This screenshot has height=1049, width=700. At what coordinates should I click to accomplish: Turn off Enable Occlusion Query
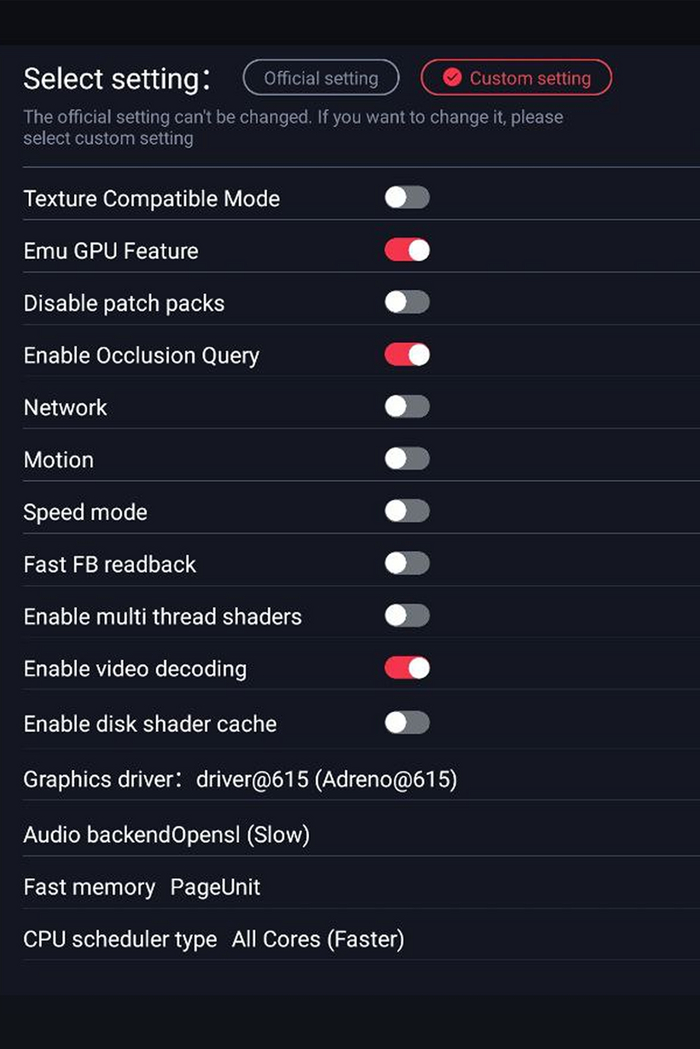click(406, 354)
